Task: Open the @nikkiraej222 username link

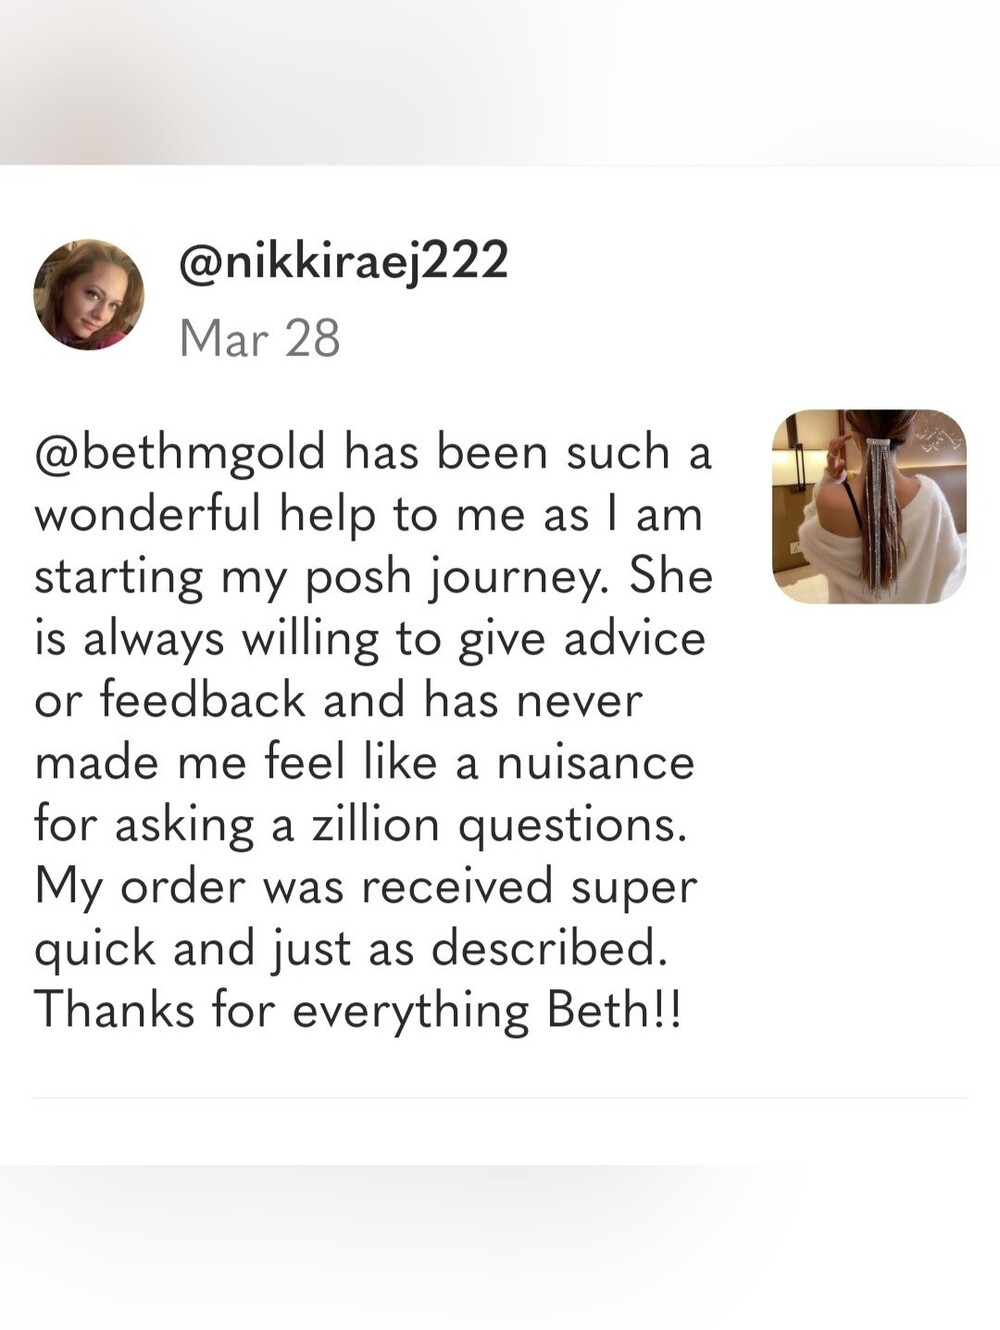Action: pyautogui.click(x=344, y=263)
